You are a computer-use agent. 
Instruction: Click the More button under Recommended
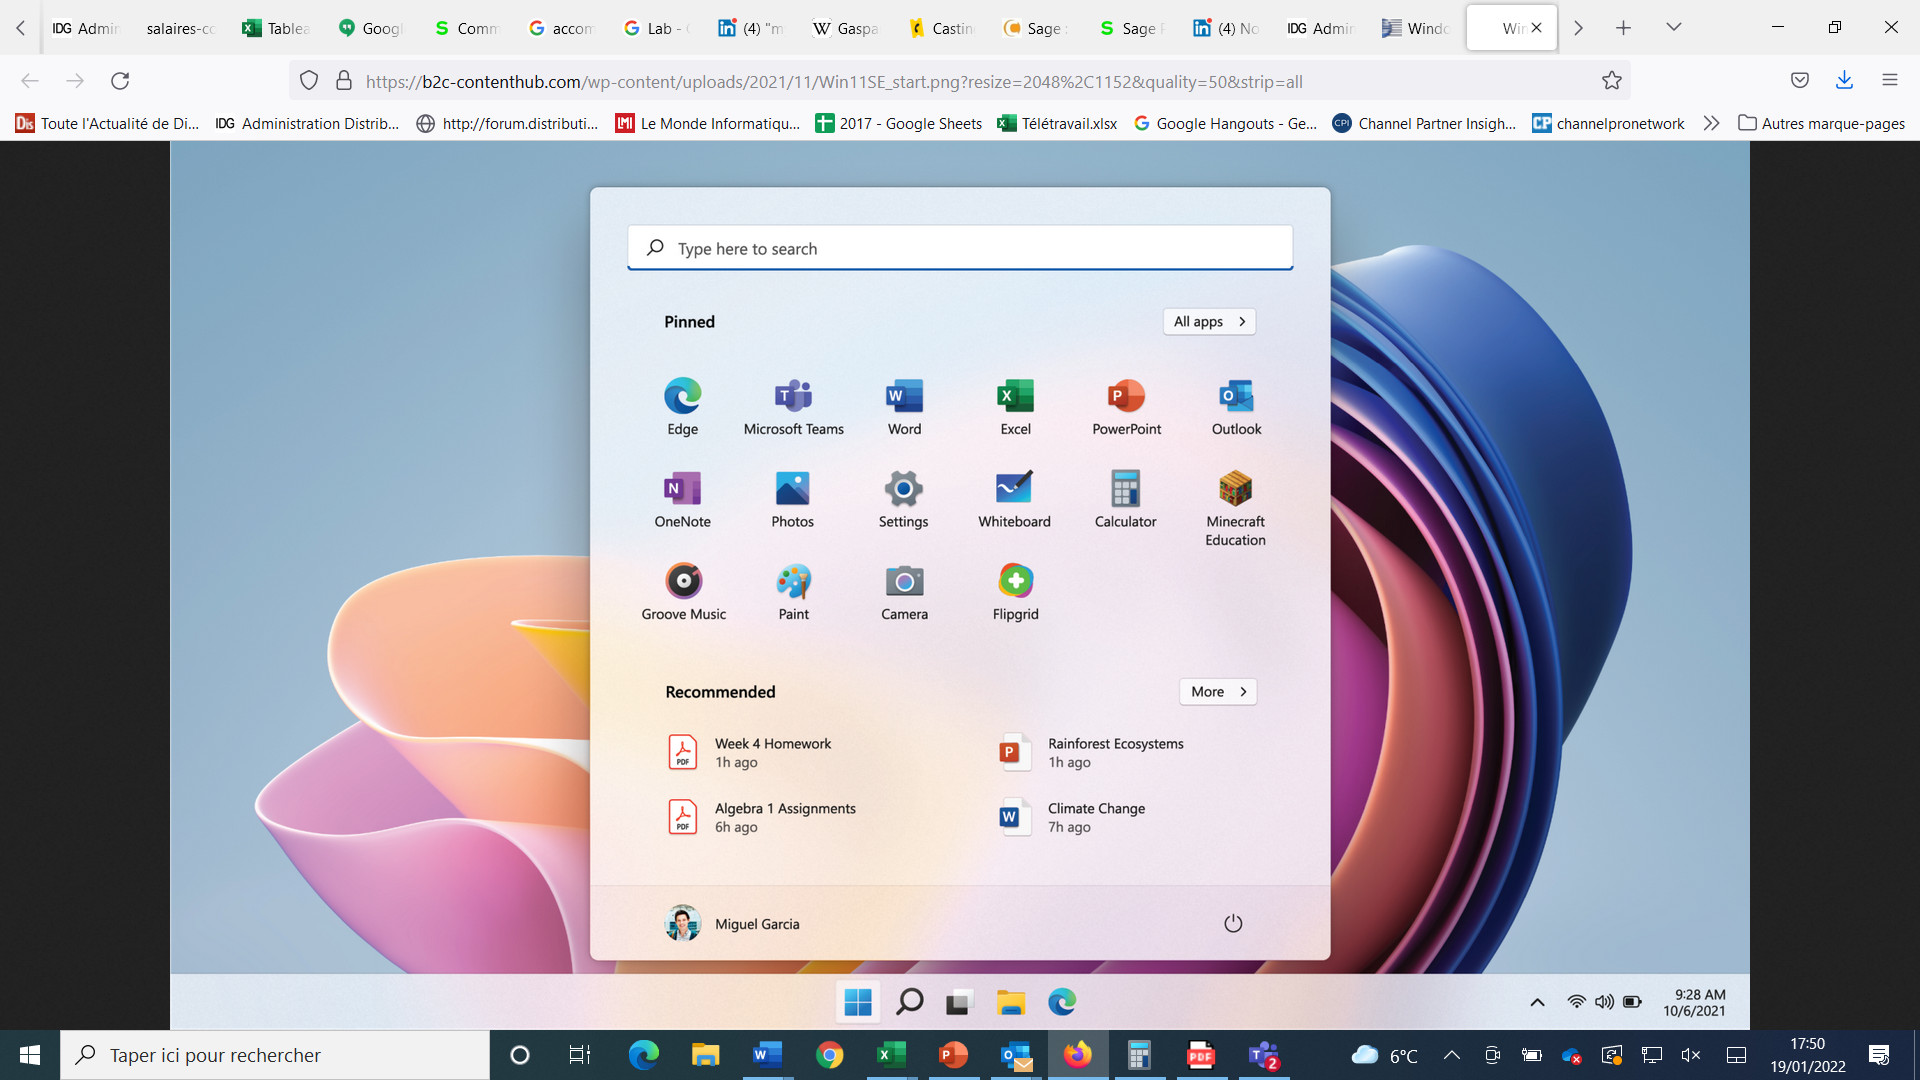click(x=1218, y=691)
